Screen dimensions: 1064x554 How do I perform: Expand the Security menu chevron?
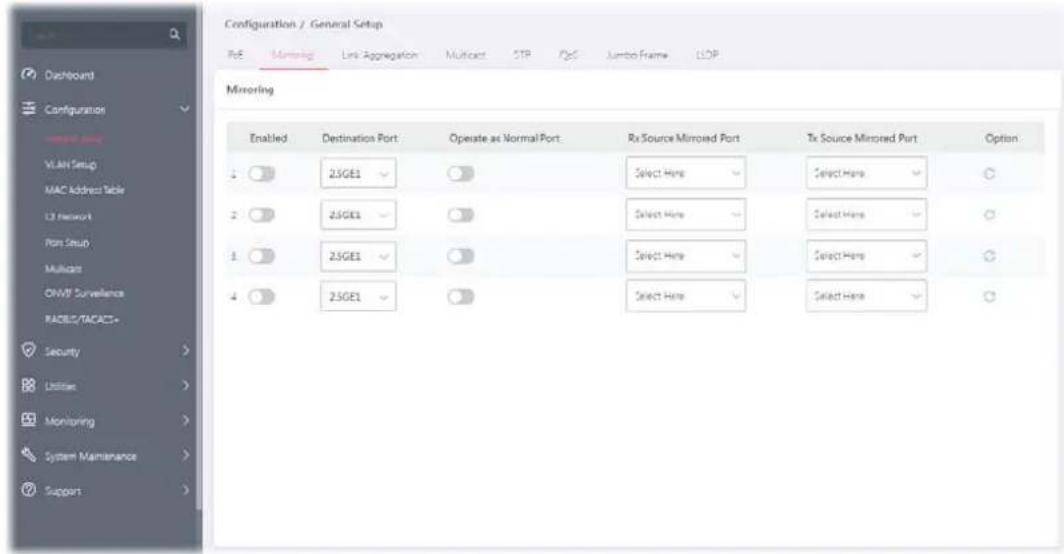tap(185, 351)
